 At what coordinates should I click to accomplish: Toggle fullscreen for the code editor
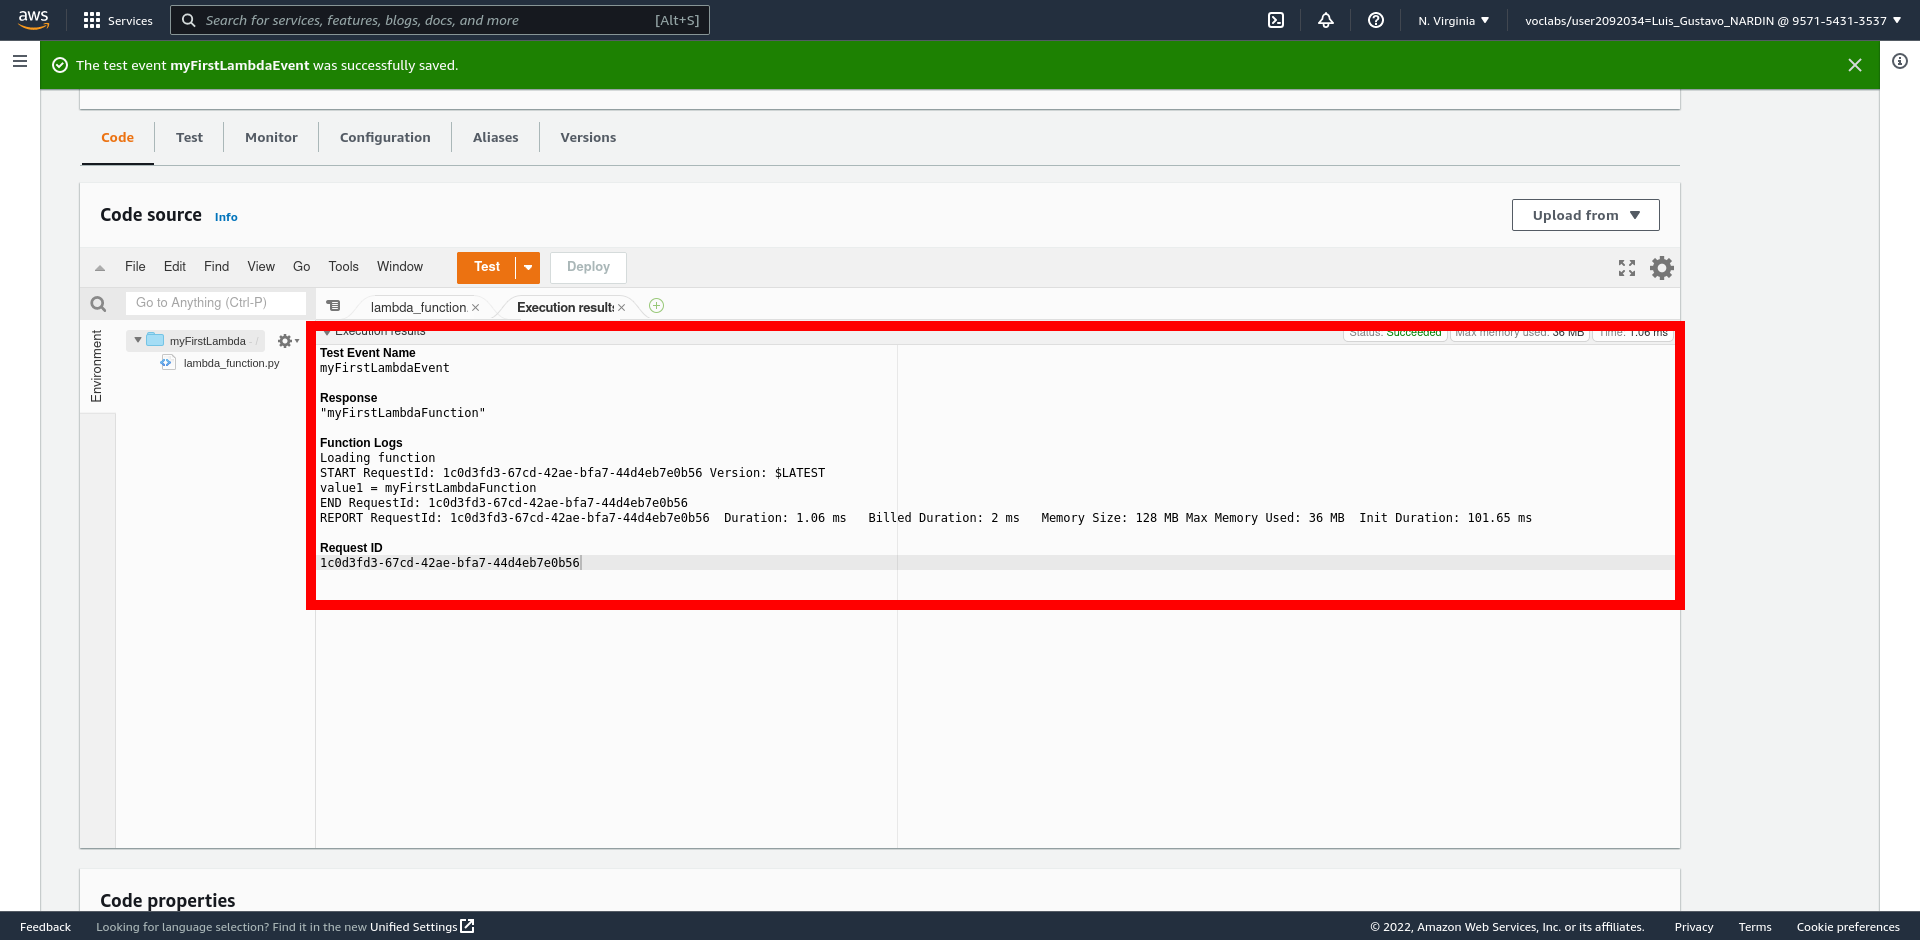click(x=1627, y=268)
